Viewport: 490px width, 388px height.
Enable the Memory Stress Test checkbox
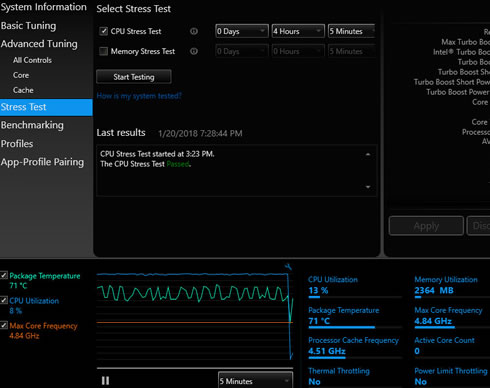tap(103, 51)
